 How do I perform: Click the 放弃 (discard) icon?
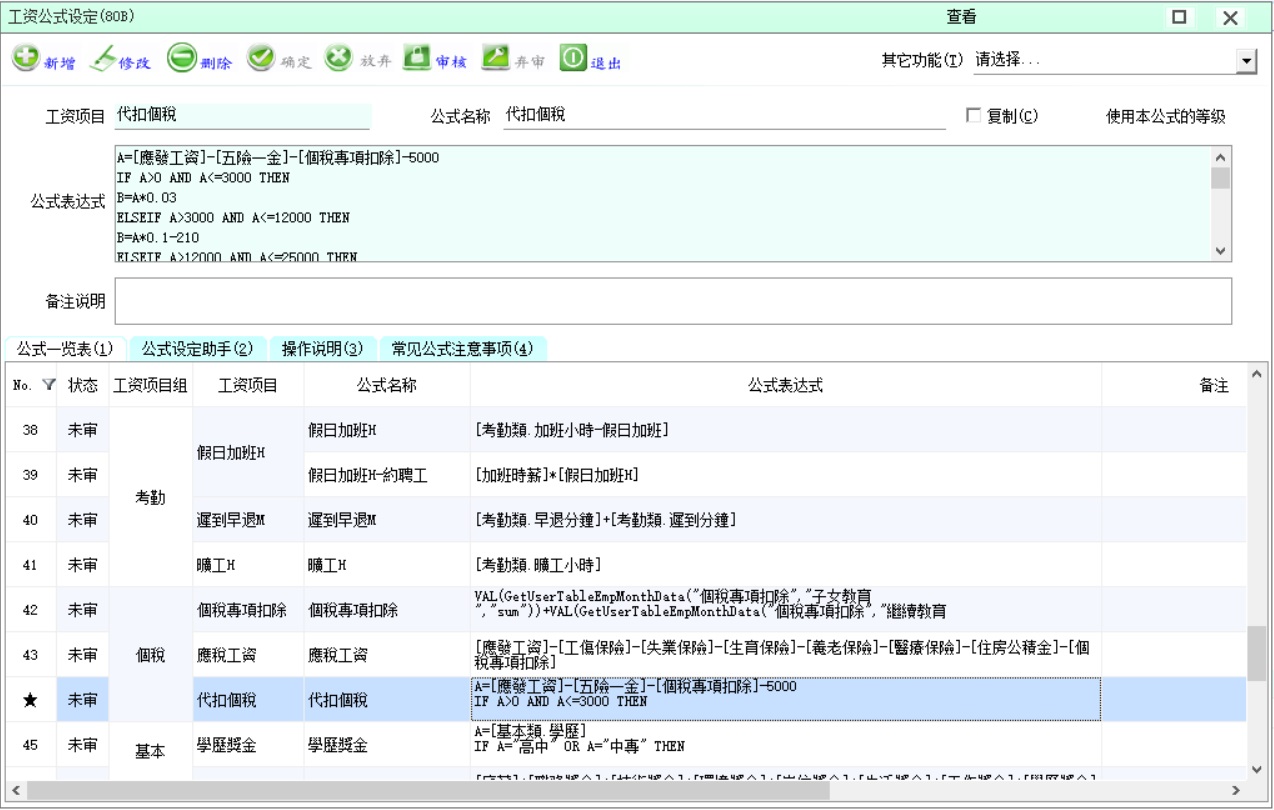click(339, 59)
